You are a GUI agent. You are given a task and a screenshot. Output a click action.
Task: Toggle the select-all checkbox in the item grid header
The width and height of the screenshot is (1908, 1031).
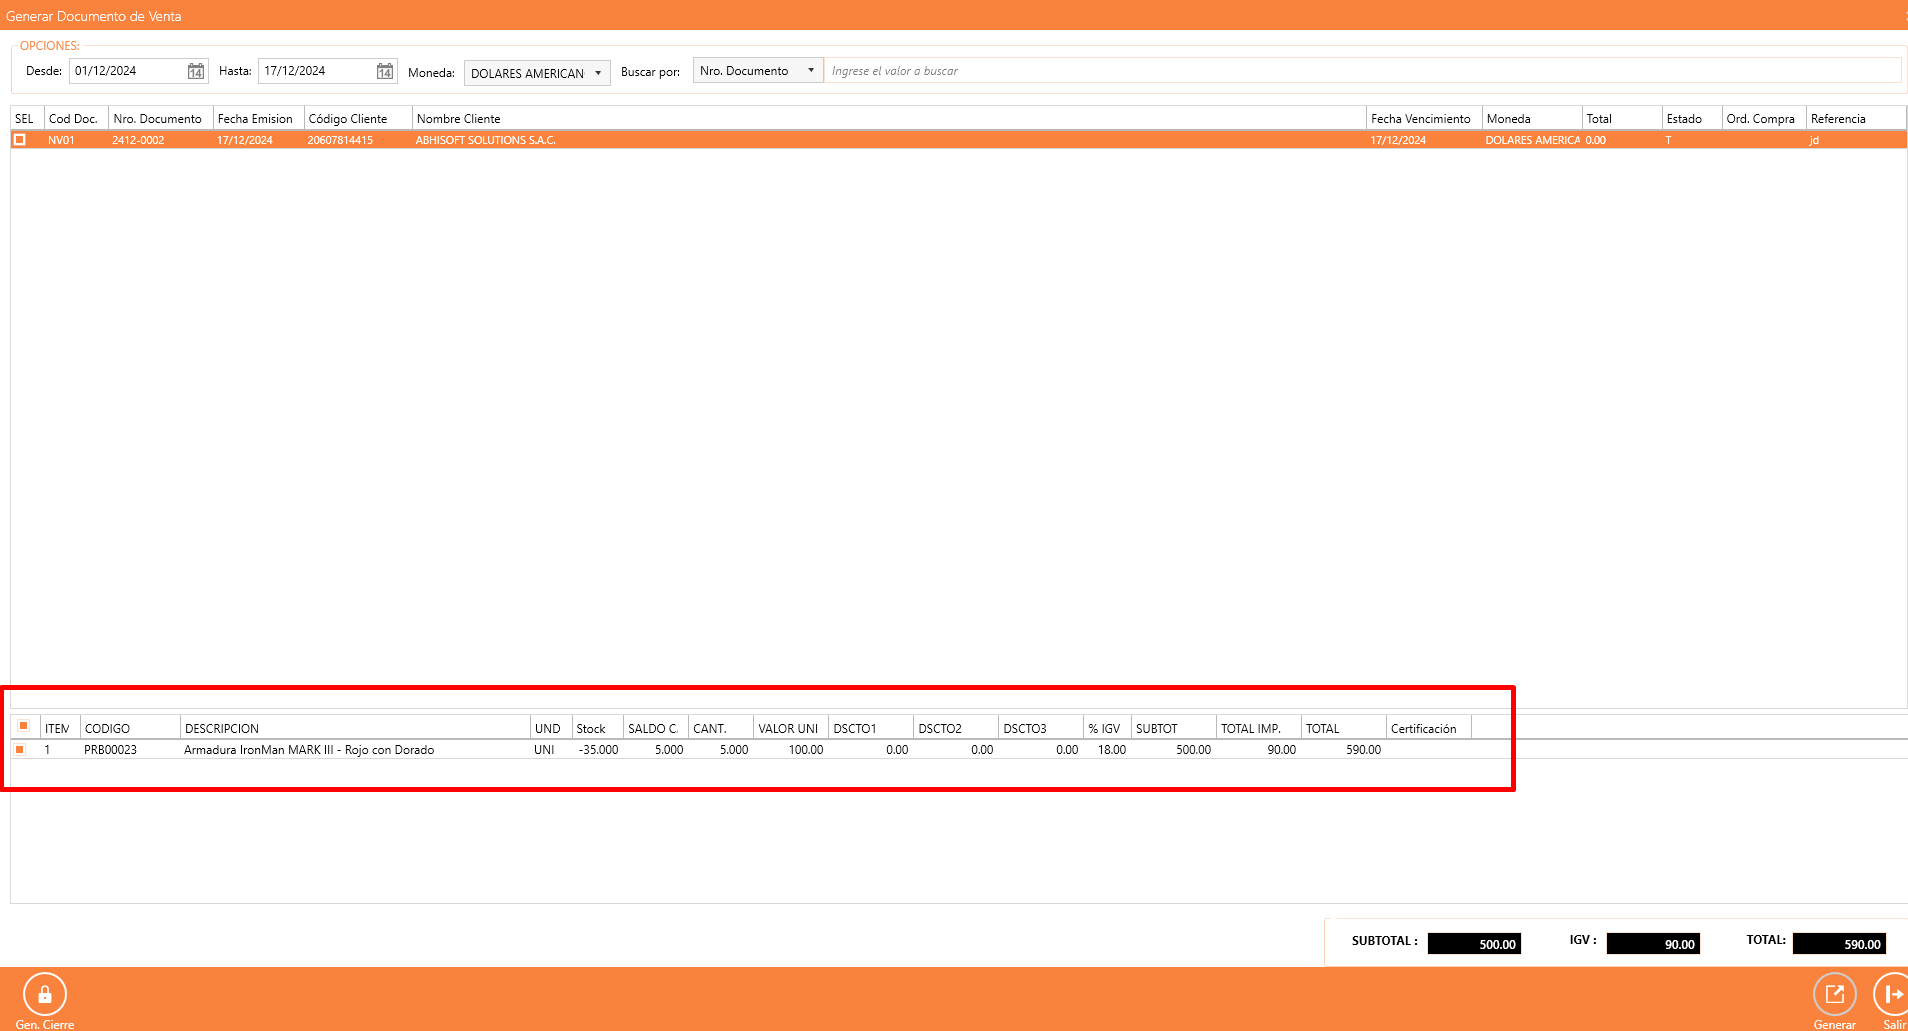23,726
